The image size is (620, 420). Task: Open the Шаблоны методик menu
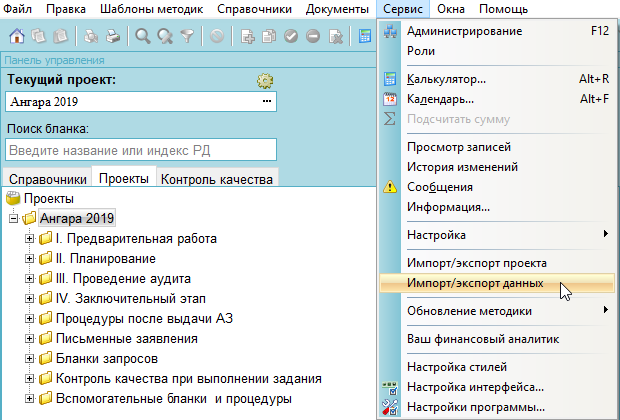151,9
